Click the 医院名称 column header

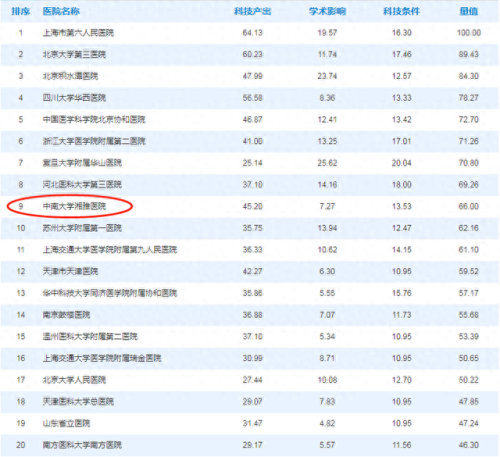[x=61, y=11]
